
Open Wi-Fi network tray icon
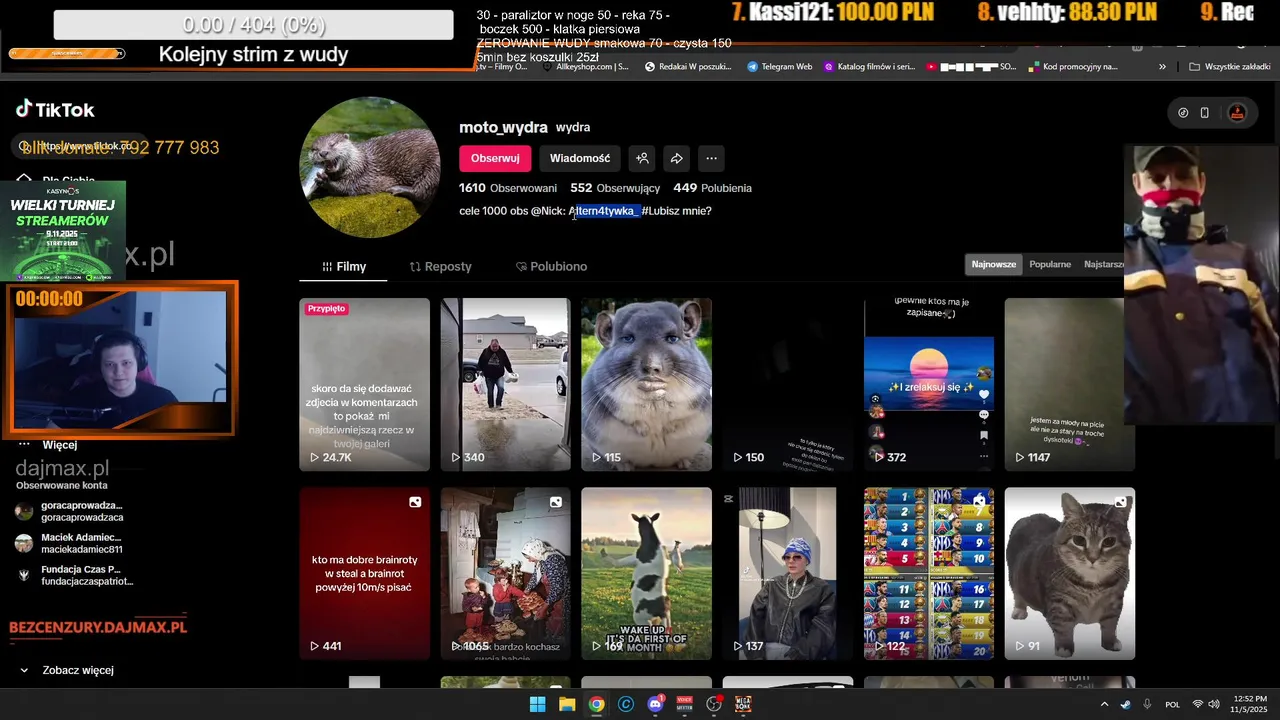[x=1198, y=704]
